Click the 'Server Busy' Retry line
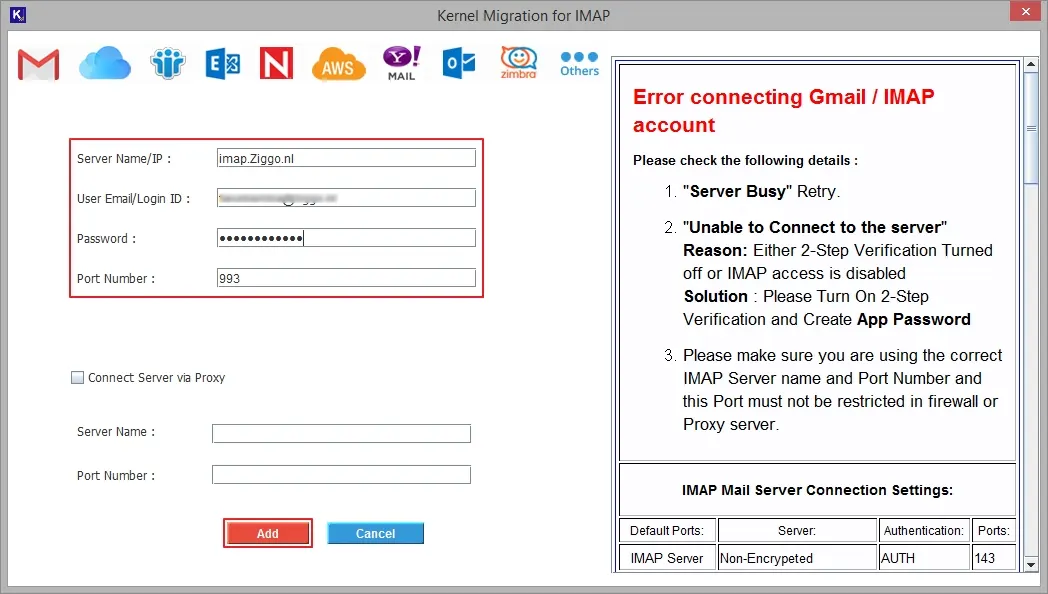 click(x=761, y=191)
